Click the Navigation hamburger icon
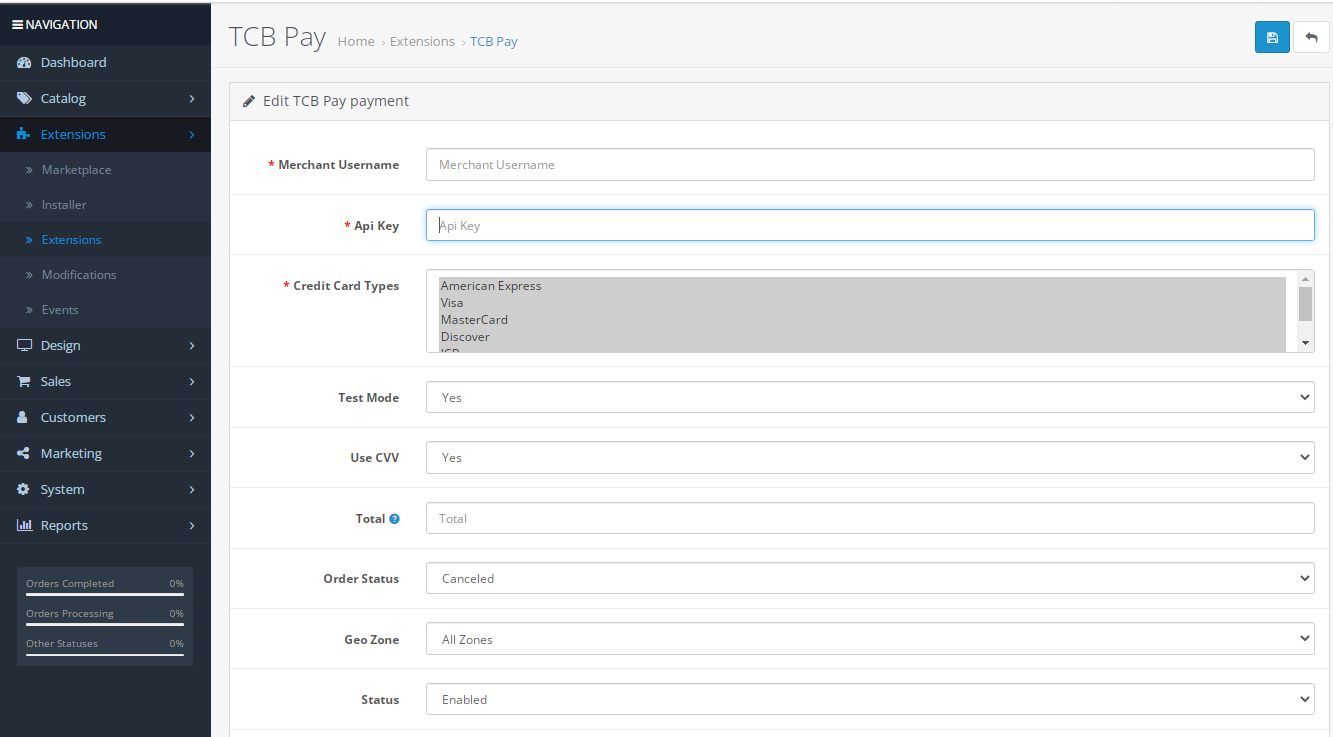This screenshot has height=737, width=1333. pyautogui.click(x=17, y=24)
